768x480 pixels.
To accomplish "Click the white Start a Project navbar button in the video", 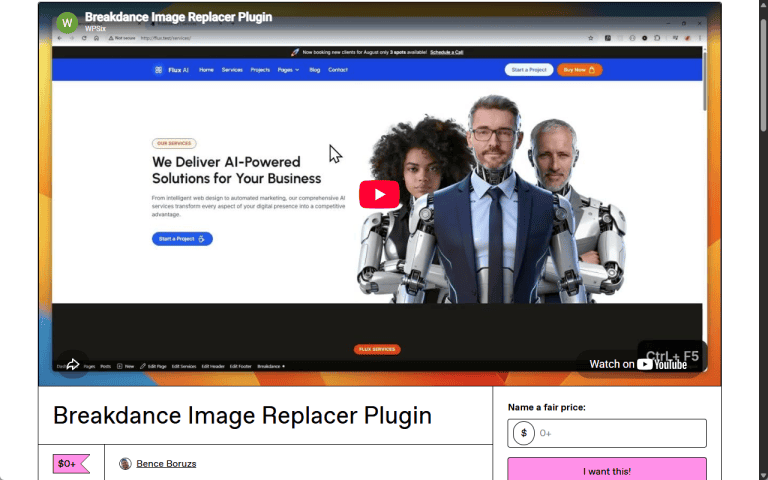I will pyautogui.click(x=529, y=70).
